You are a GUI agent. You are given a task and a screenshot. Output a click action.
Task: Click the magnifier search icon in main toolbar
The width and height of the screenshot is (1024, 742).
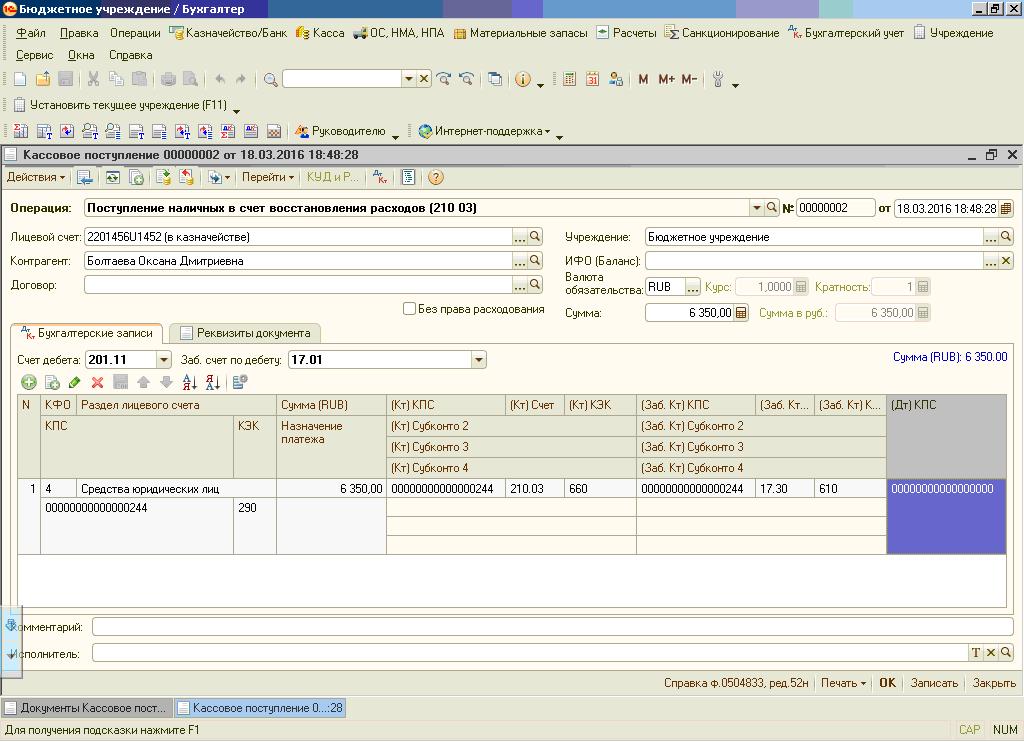click(x=270, y=80)
